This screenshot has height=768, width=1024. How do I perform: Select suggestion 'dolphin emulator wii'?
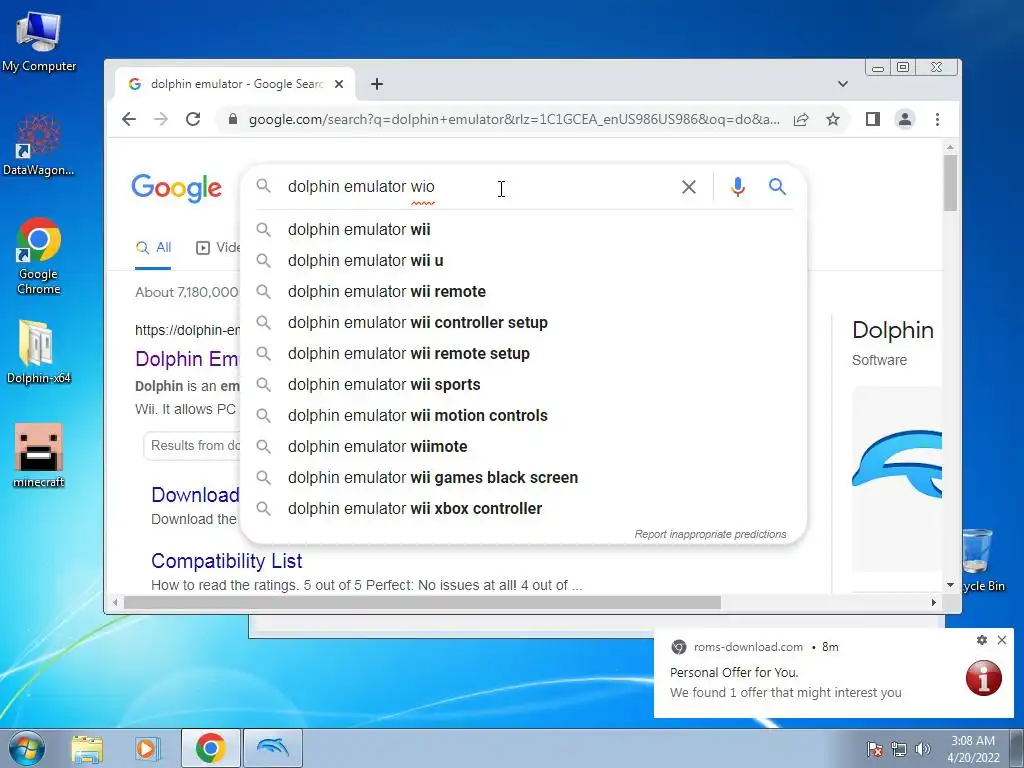coord(524,229)
